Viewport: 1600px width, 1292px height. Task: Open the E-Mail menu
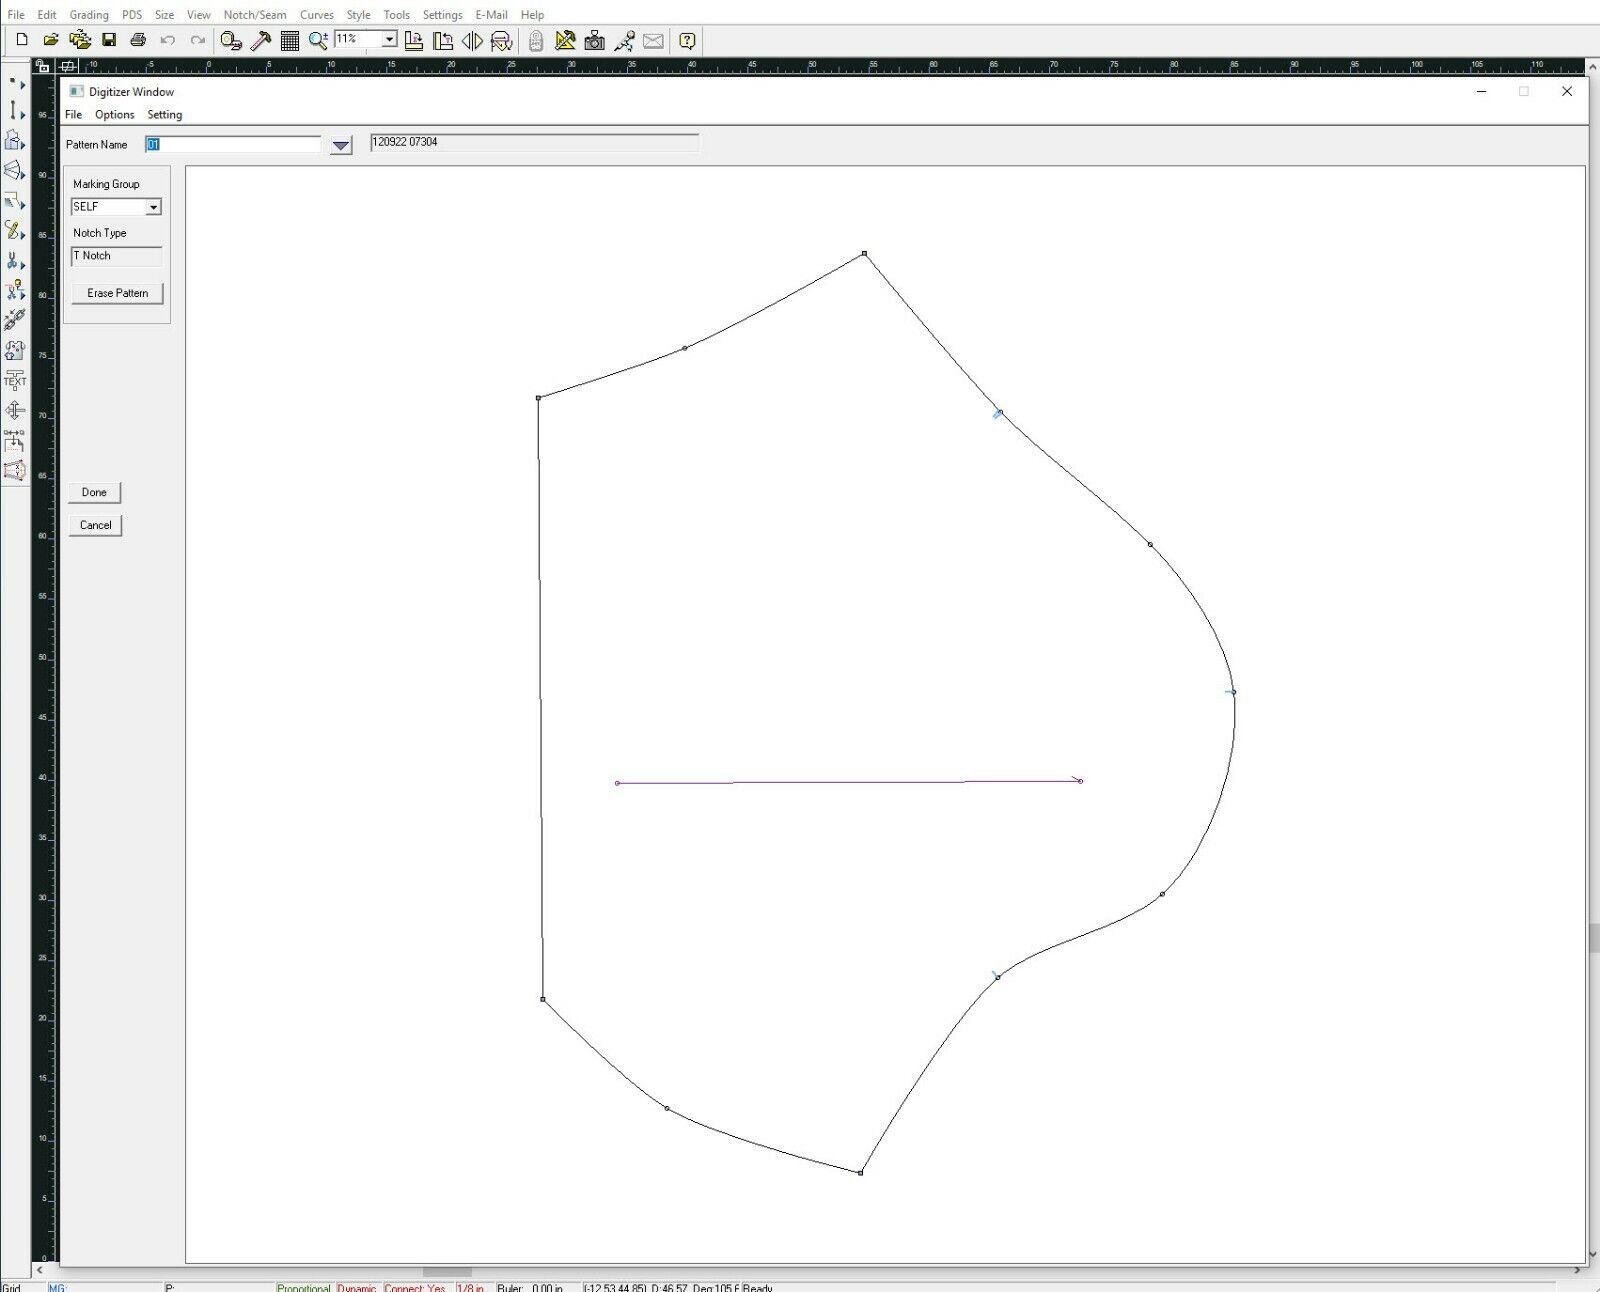(491, 15)
